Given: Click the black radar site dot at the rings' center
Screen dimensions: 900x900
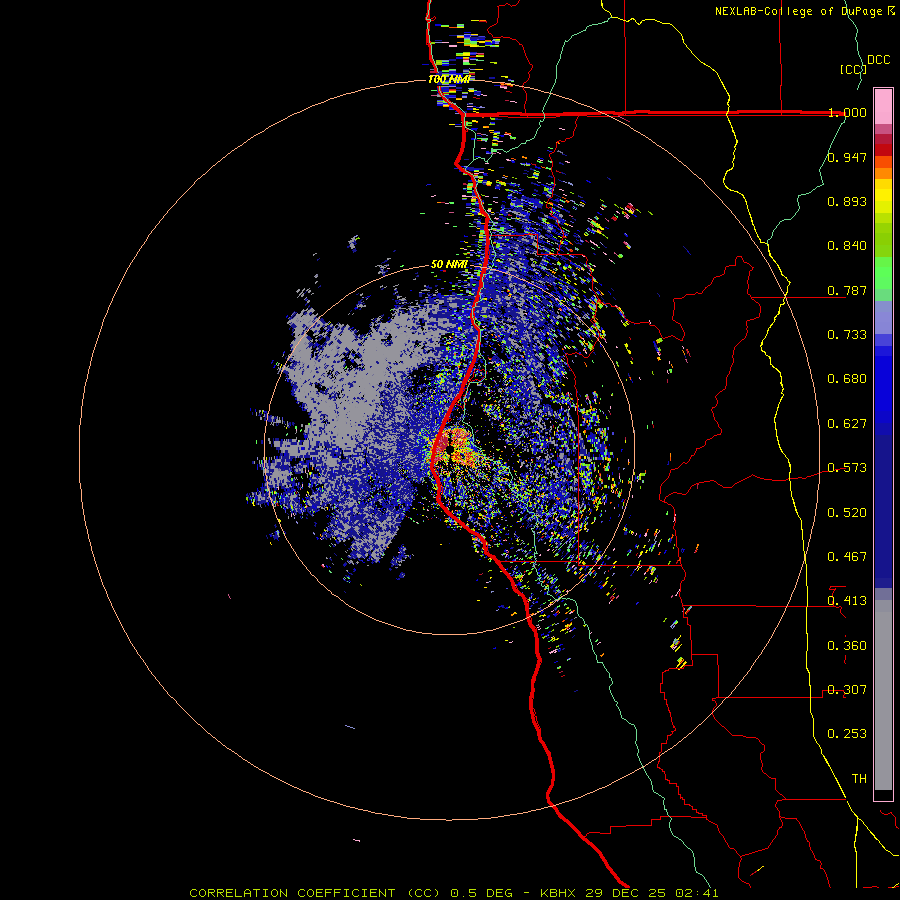Looking at the screenshot, I should click(x=449, y=450).
